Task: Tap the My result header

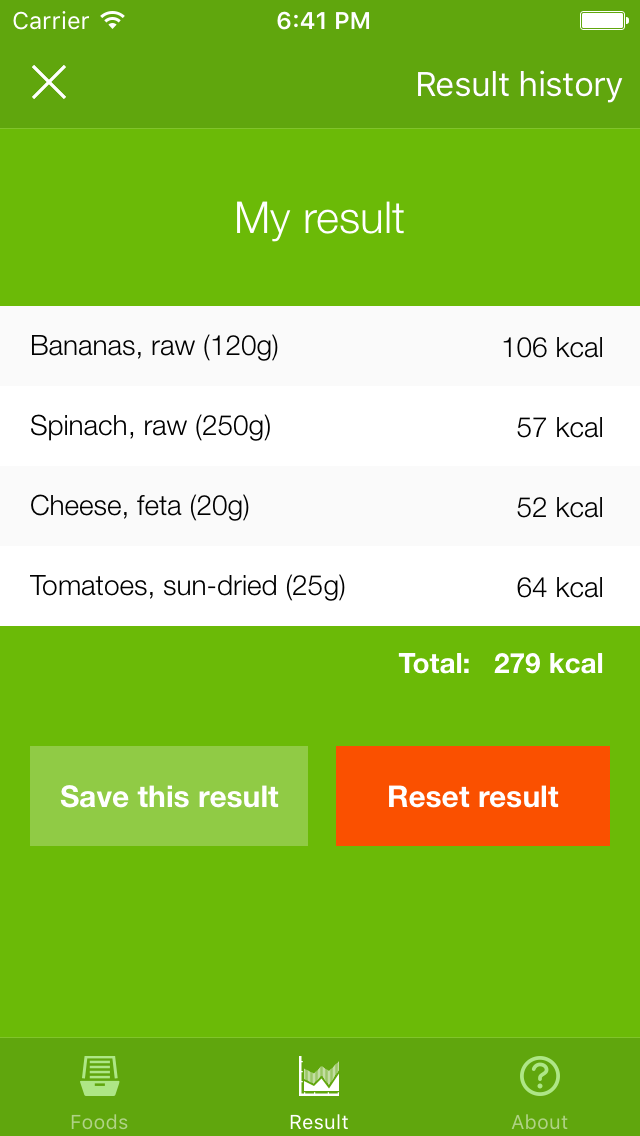Action: 319,217
